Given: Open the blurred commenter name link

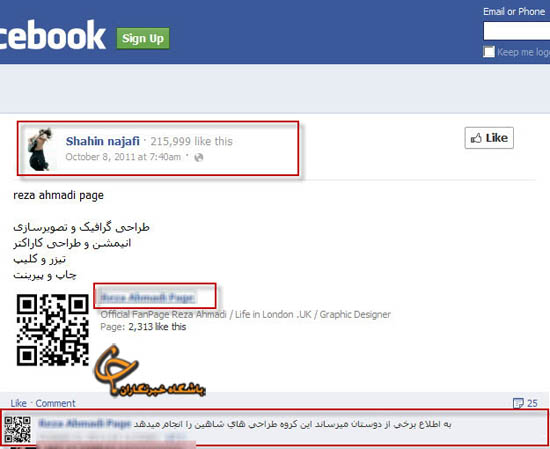Looking at the screenshot, I should (x=85, y=424).
